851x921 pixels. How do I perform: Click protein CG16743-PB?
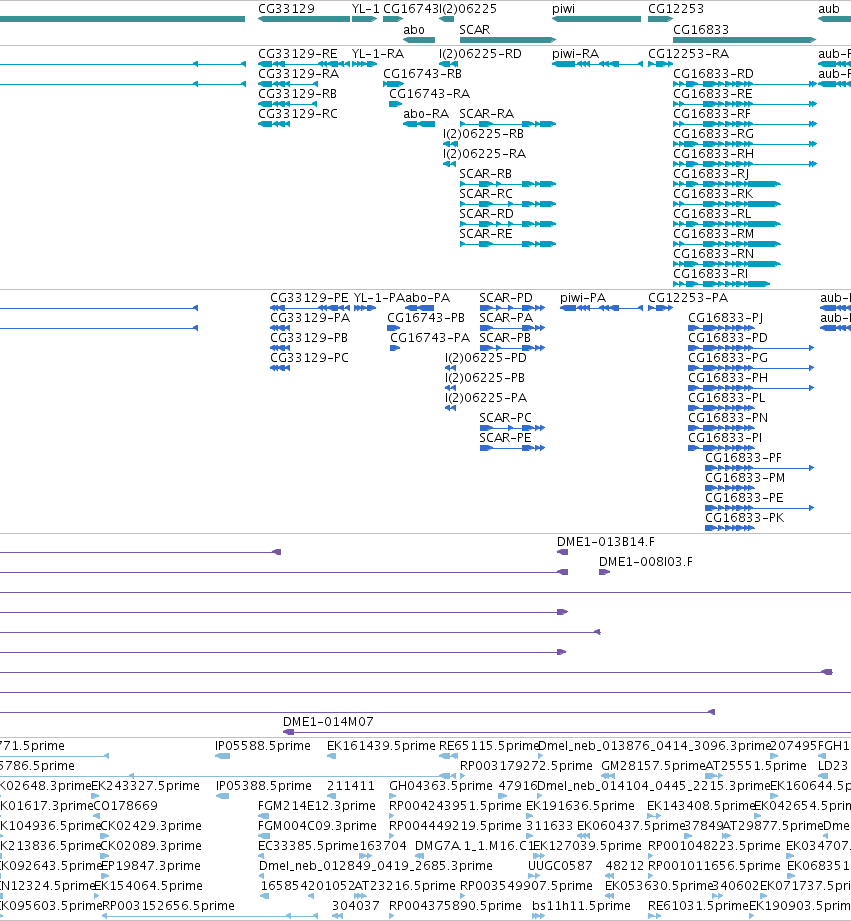point(426,318)
